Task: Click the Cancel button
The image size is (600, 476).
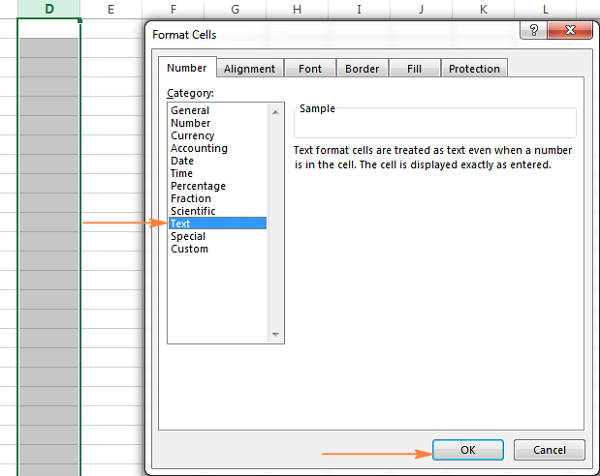Action: tap(549, 450)
